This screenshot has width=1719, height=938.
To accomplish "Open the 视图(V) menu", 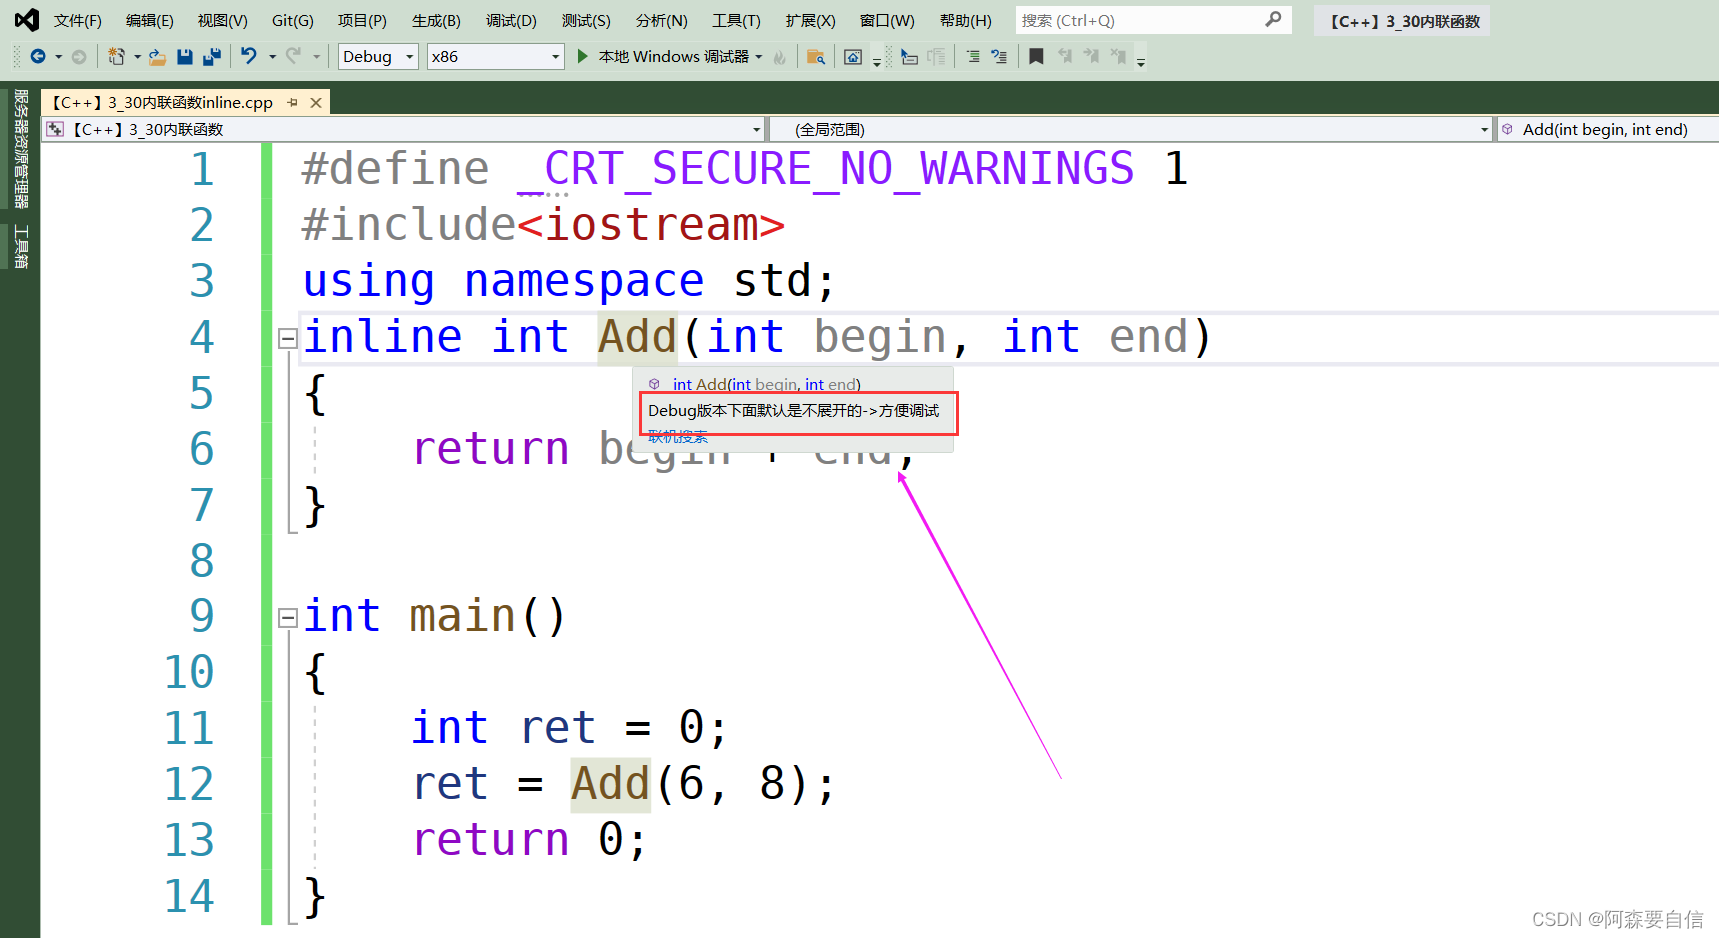I will (222, 20).
